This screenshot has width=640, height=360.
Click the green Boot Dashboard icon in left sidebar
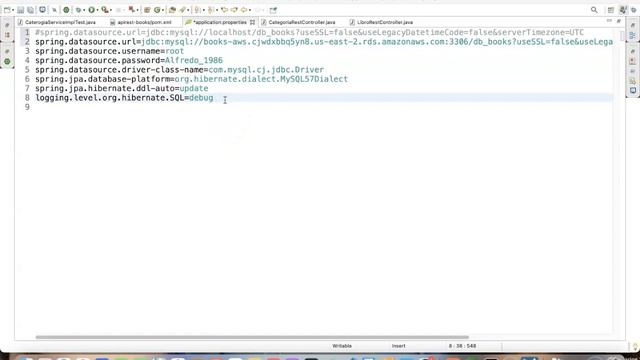7,62
